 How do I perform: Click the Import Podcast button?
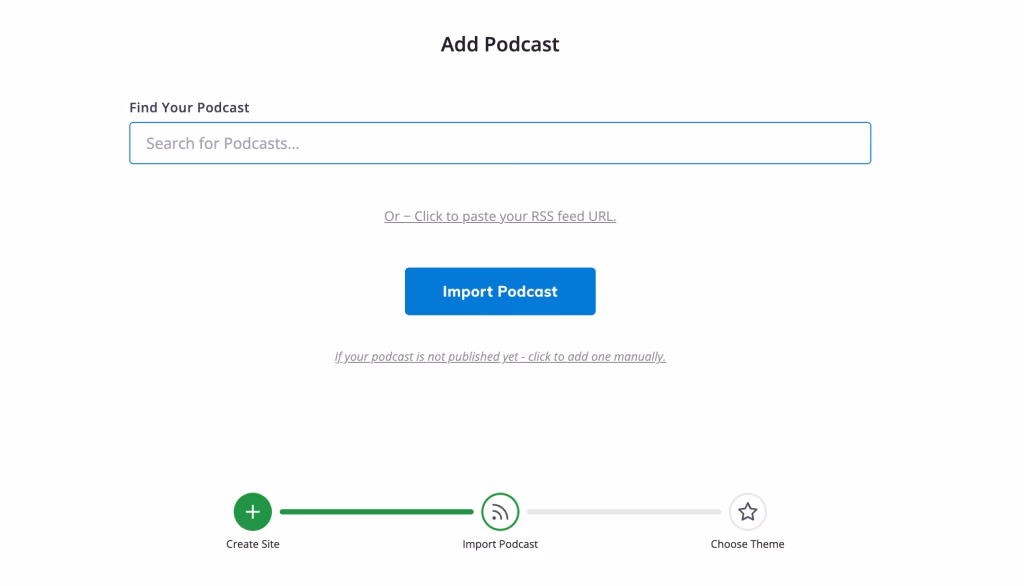tap(500, 291)
